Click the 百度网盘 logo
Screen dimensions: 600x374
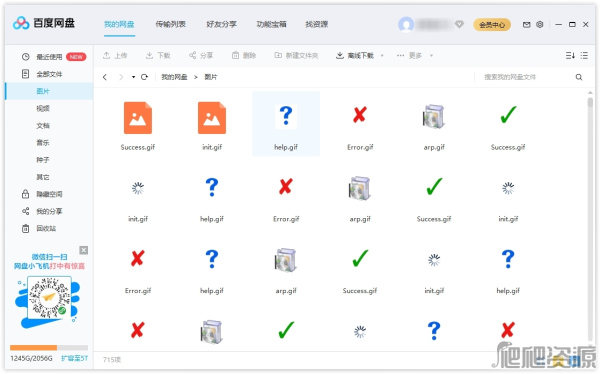coord(44,23)
